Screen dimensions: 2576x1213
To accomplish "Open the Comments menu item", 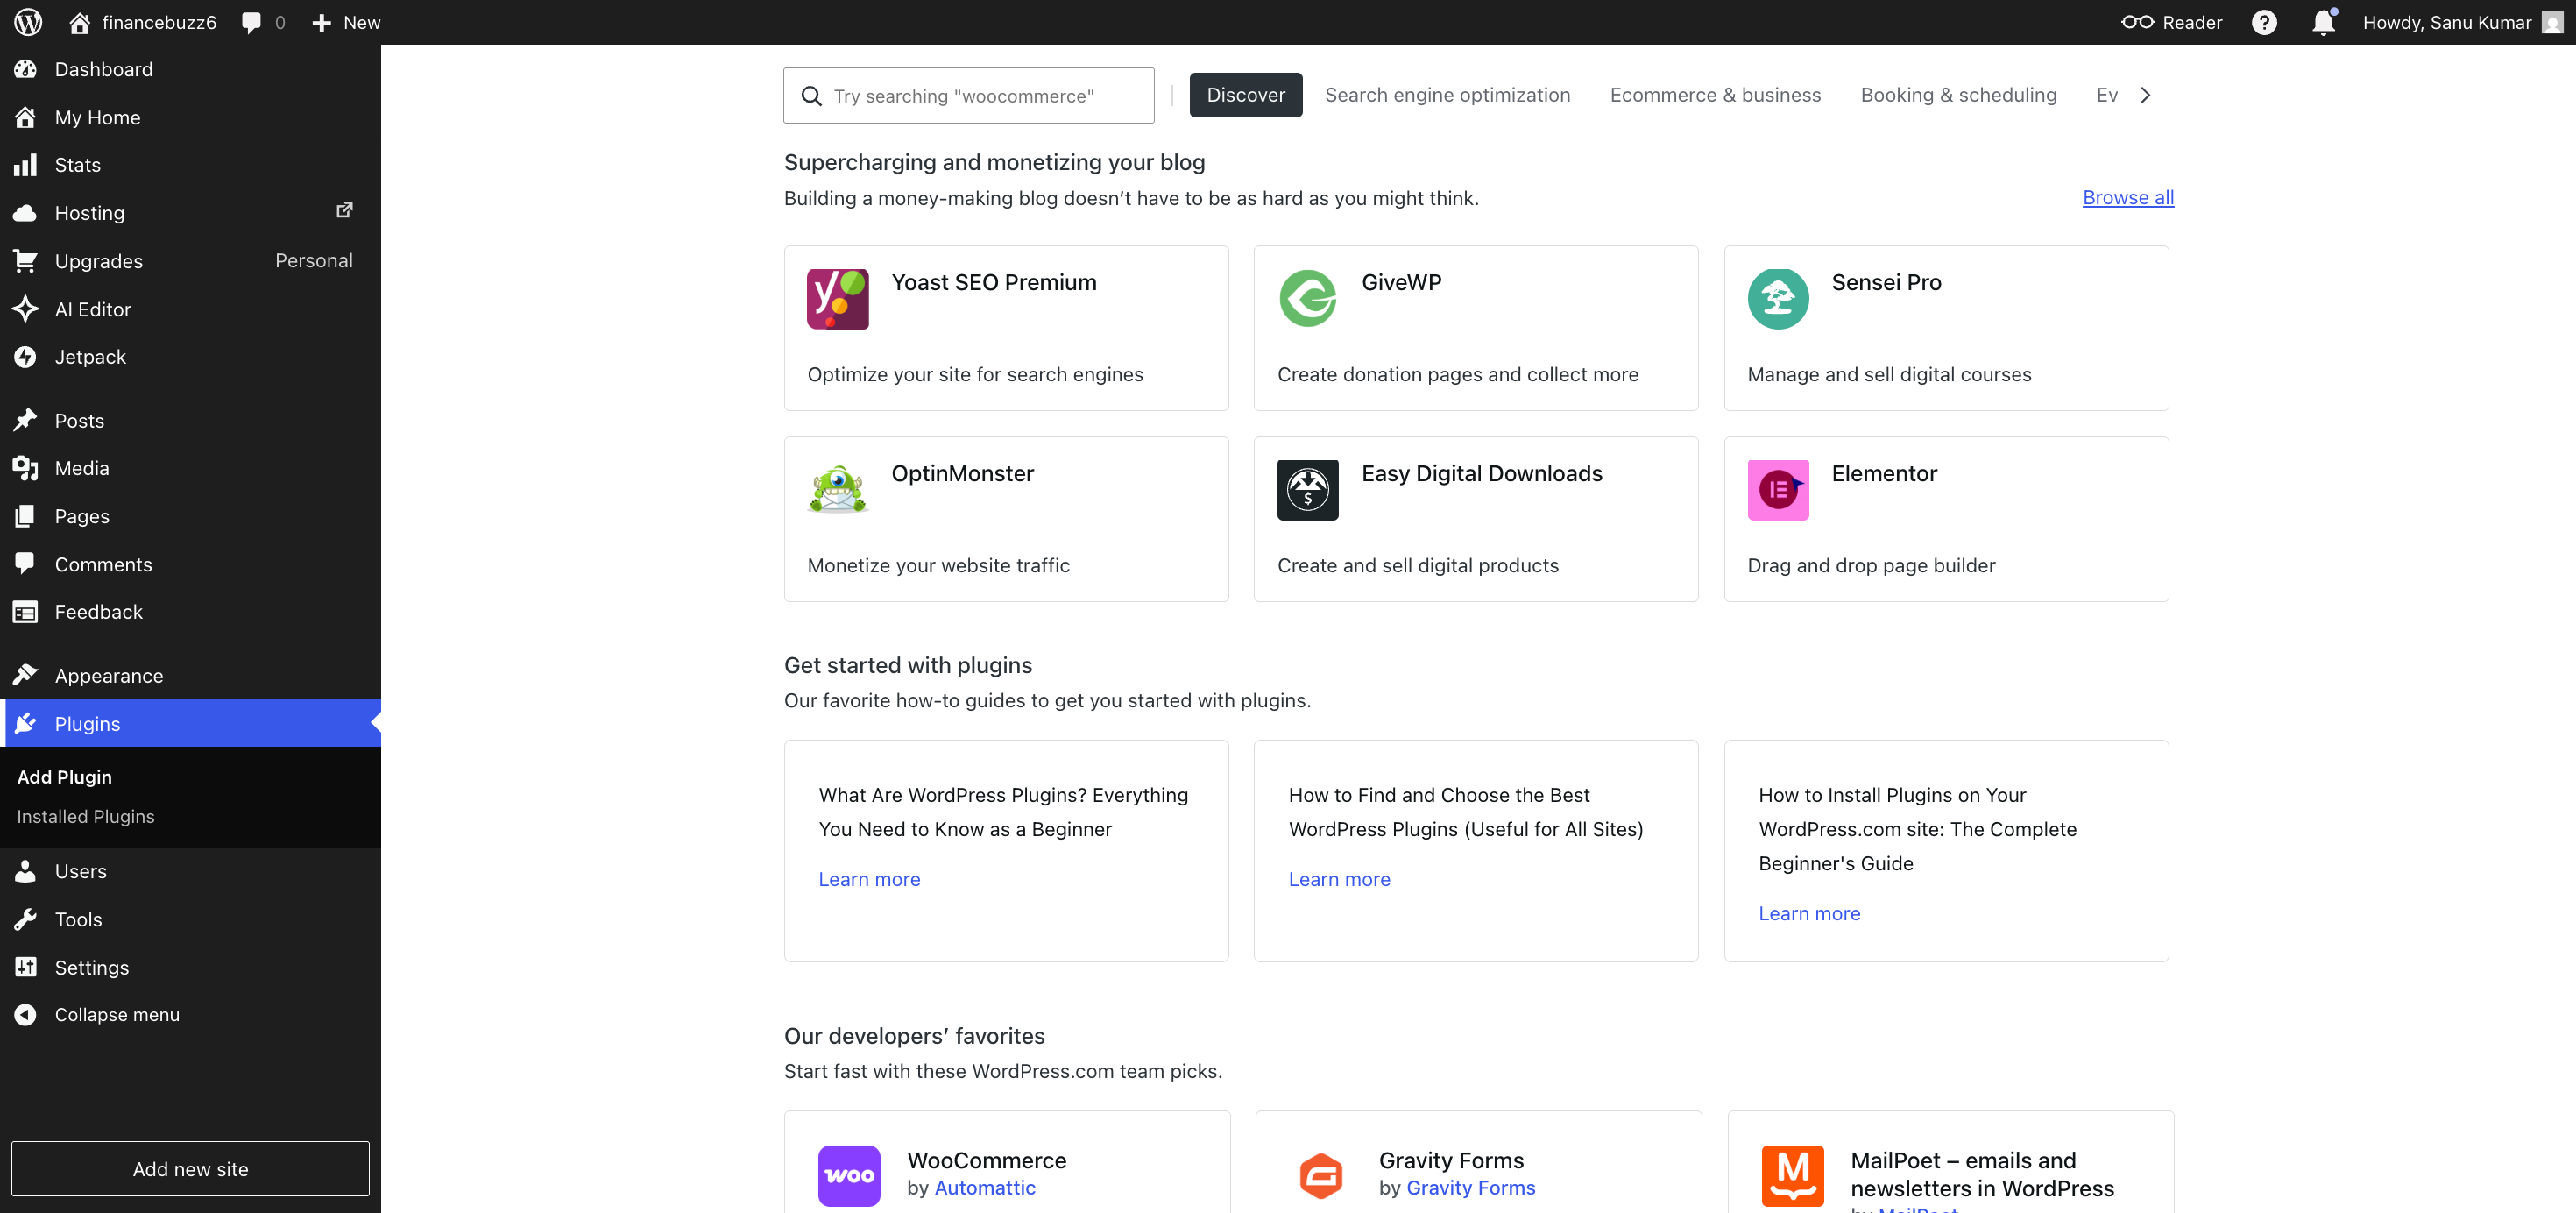I will pyautogui.click(x=190, y=564).
